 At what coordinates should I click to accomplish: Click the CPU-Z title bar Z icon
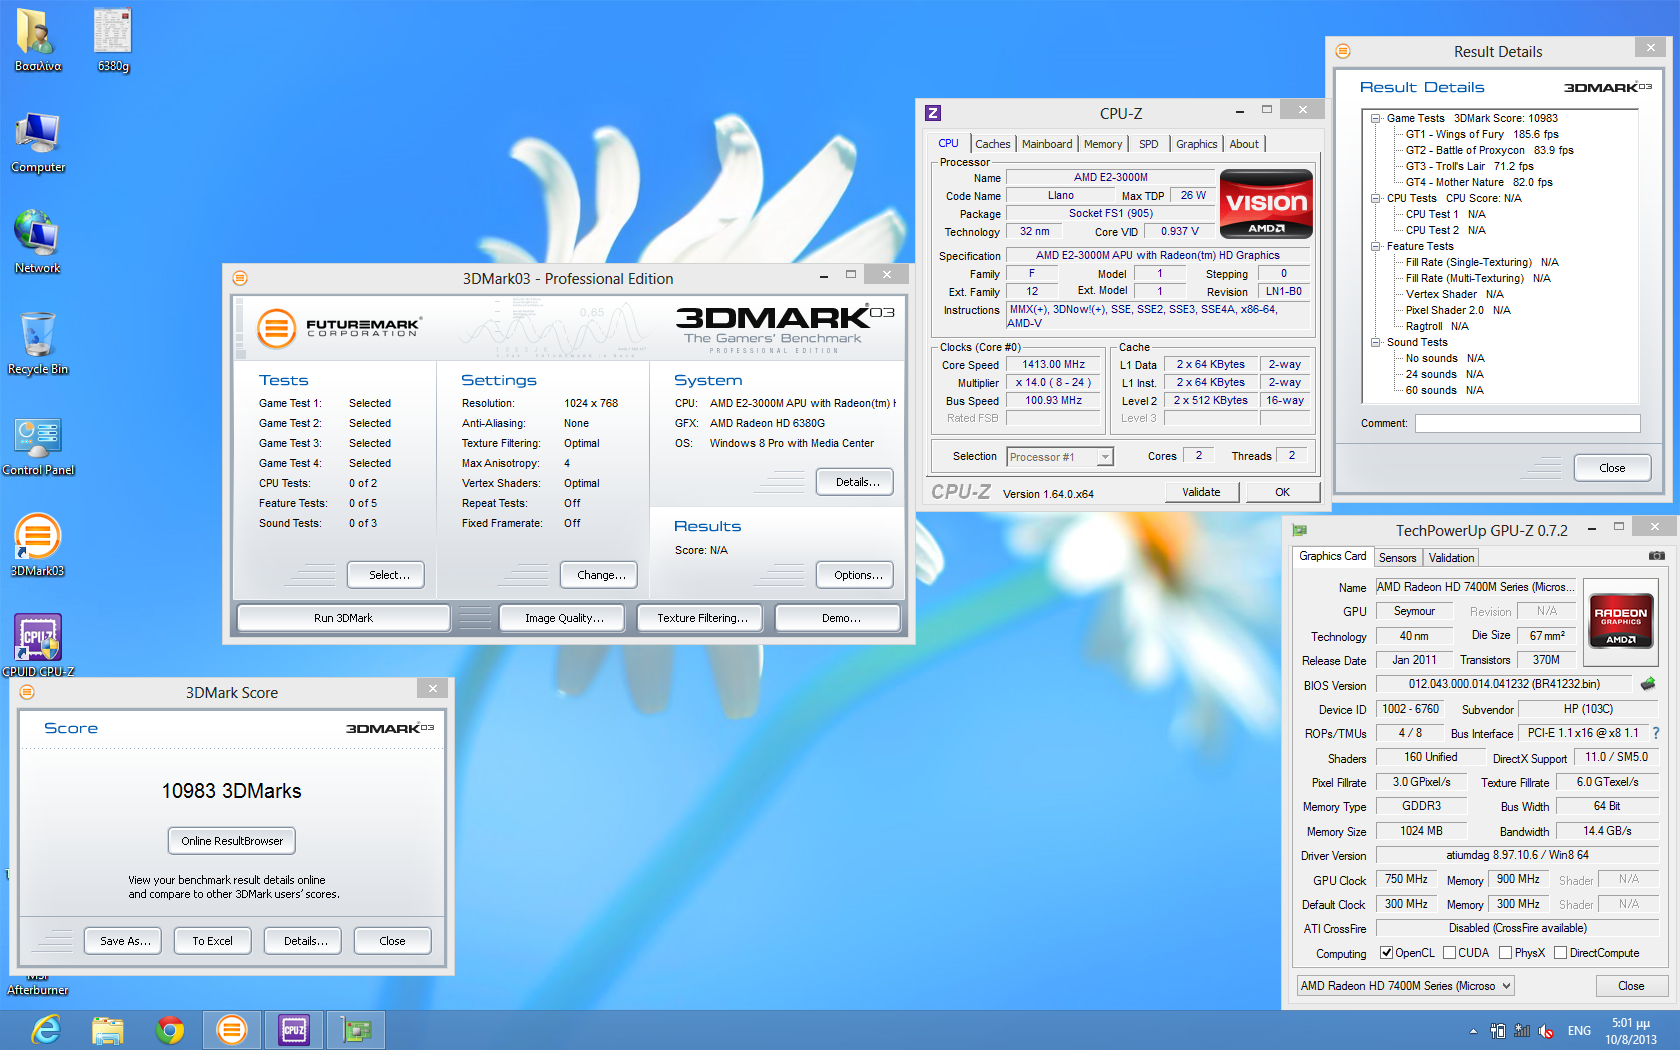tap(933, 113)
